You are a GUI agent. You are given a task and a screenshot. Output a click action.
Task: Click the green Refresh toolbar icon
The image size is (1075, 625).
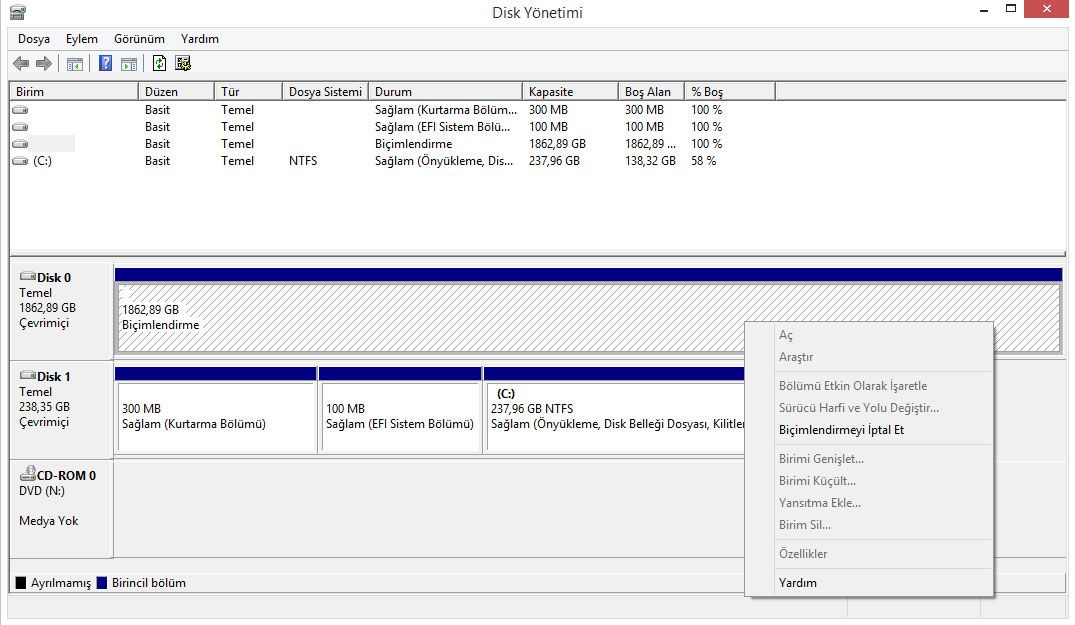(x=159, y=64)
